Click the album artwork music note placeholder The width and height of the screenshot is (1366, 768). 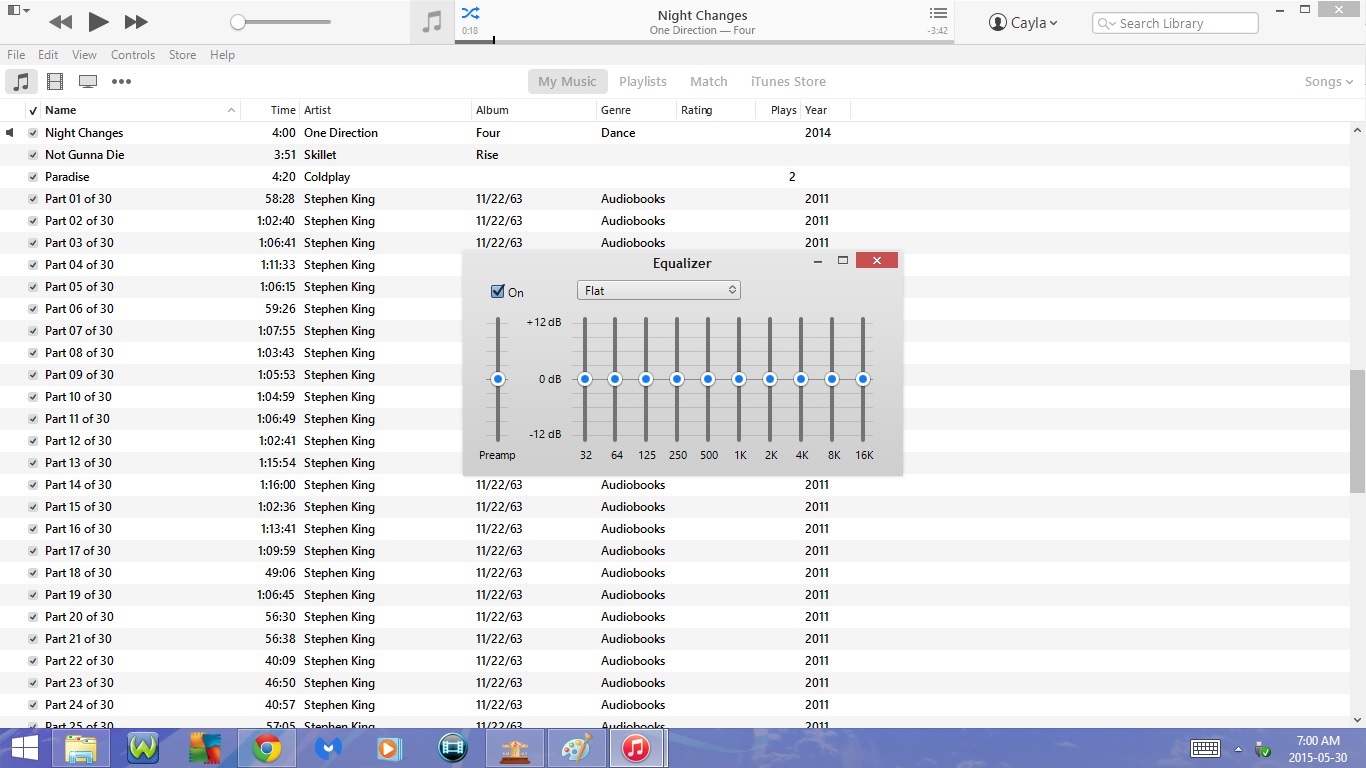coord(432,22)
